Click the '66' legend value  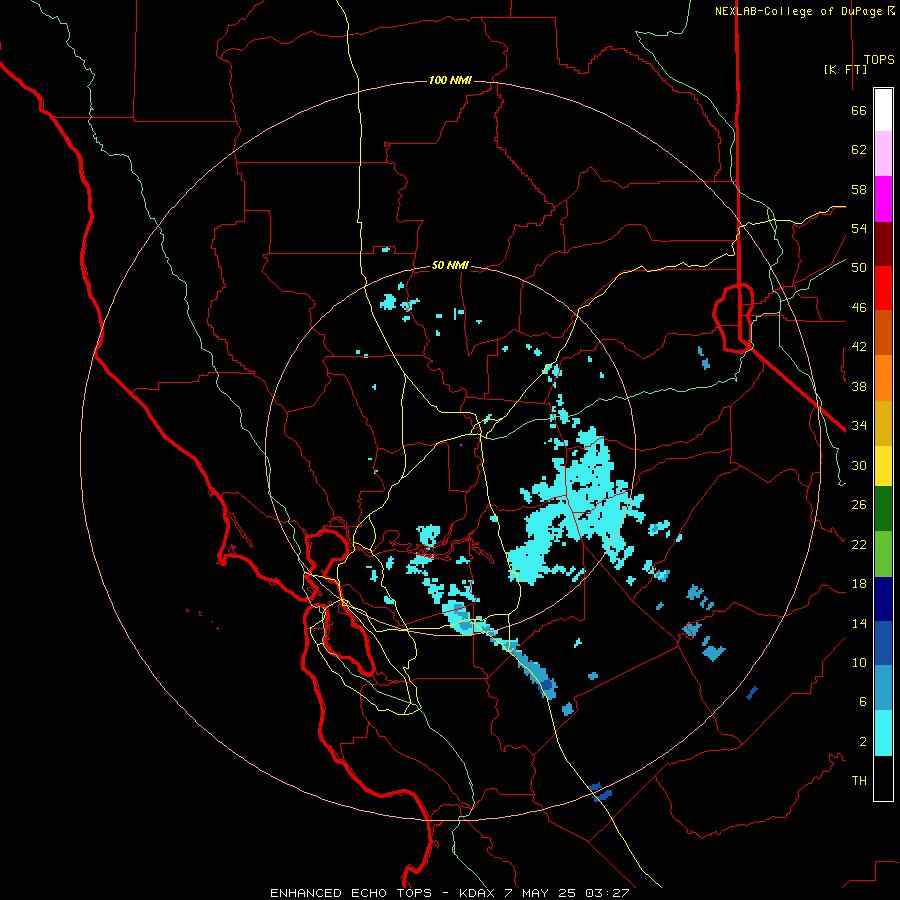pyautogui.click(x=859, y=110)
